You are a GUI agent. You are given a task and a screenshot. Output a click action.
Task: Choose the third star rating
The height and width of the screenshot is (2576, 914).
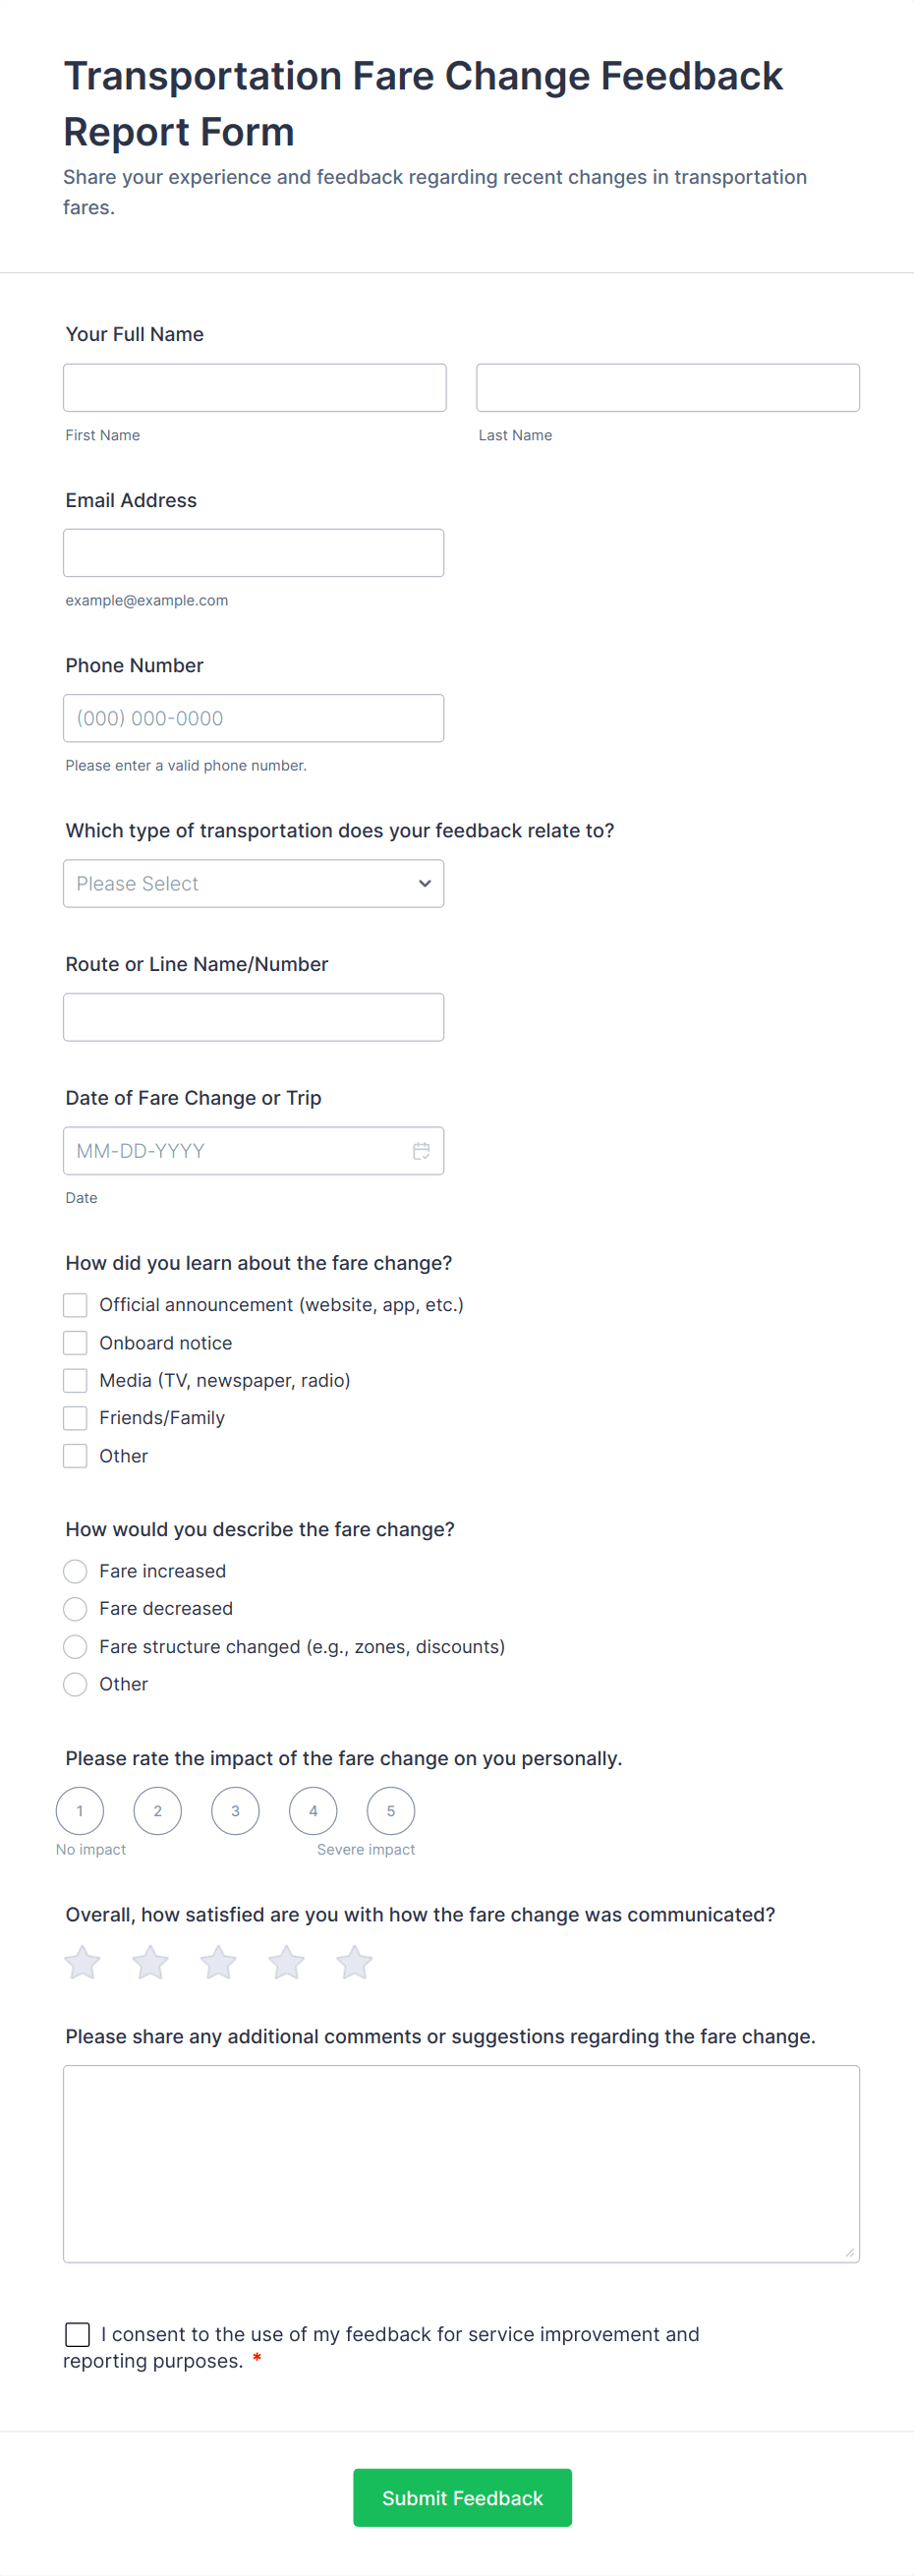[x=218, y=1962]
